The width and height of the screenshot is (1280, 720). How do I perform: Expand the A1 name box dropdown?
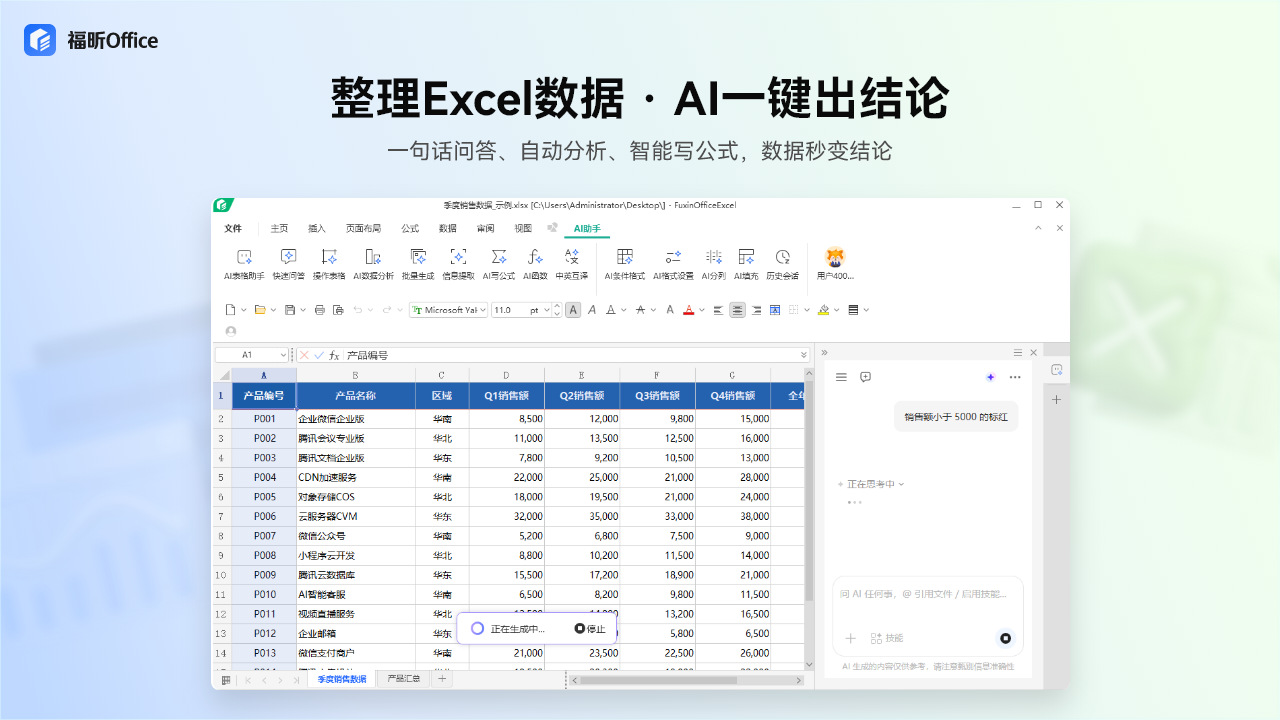click(283, 355)
